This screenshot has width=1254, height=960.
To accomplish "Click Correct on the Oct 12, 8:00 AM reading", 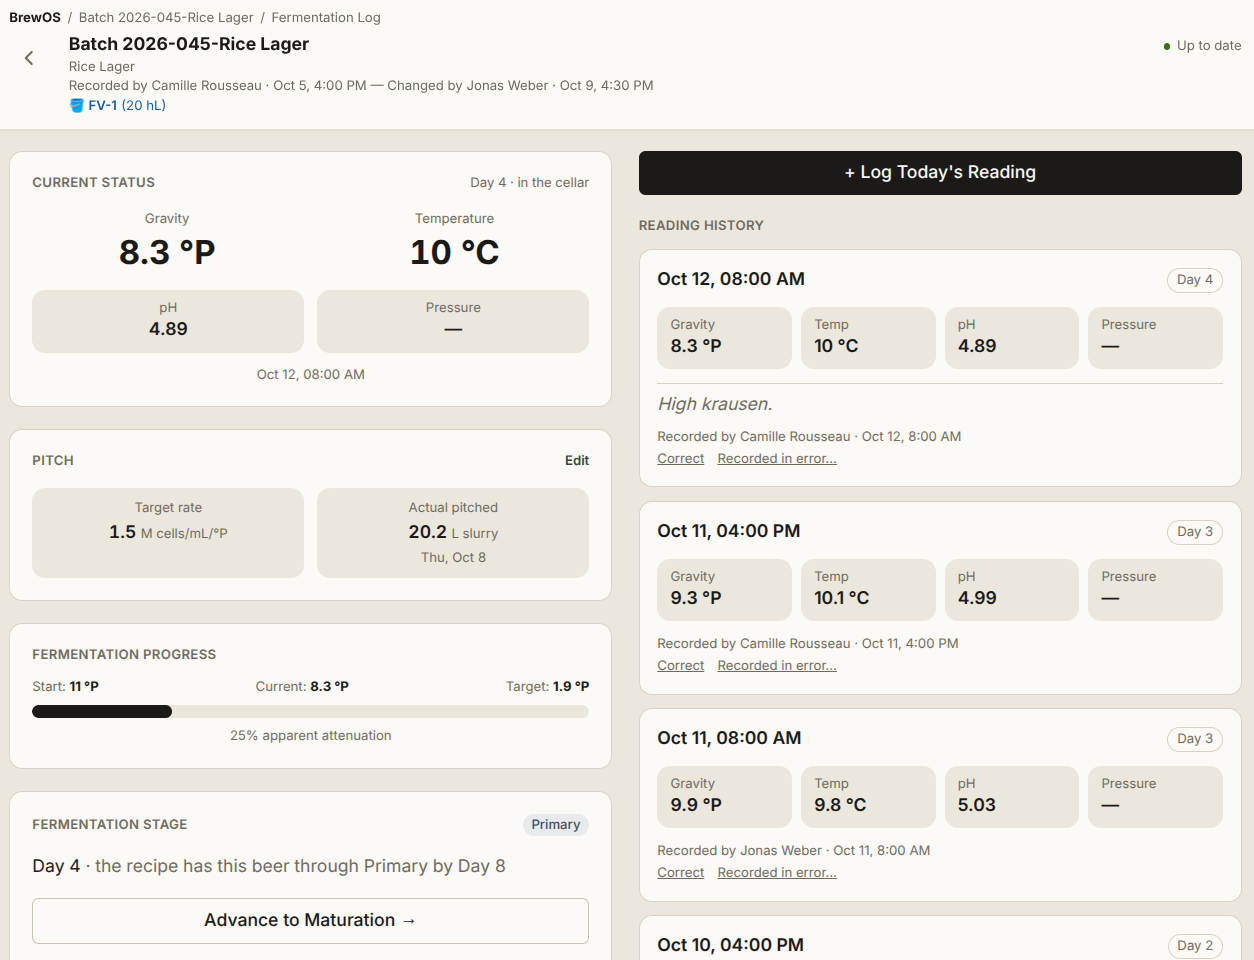I will (681, 458).
